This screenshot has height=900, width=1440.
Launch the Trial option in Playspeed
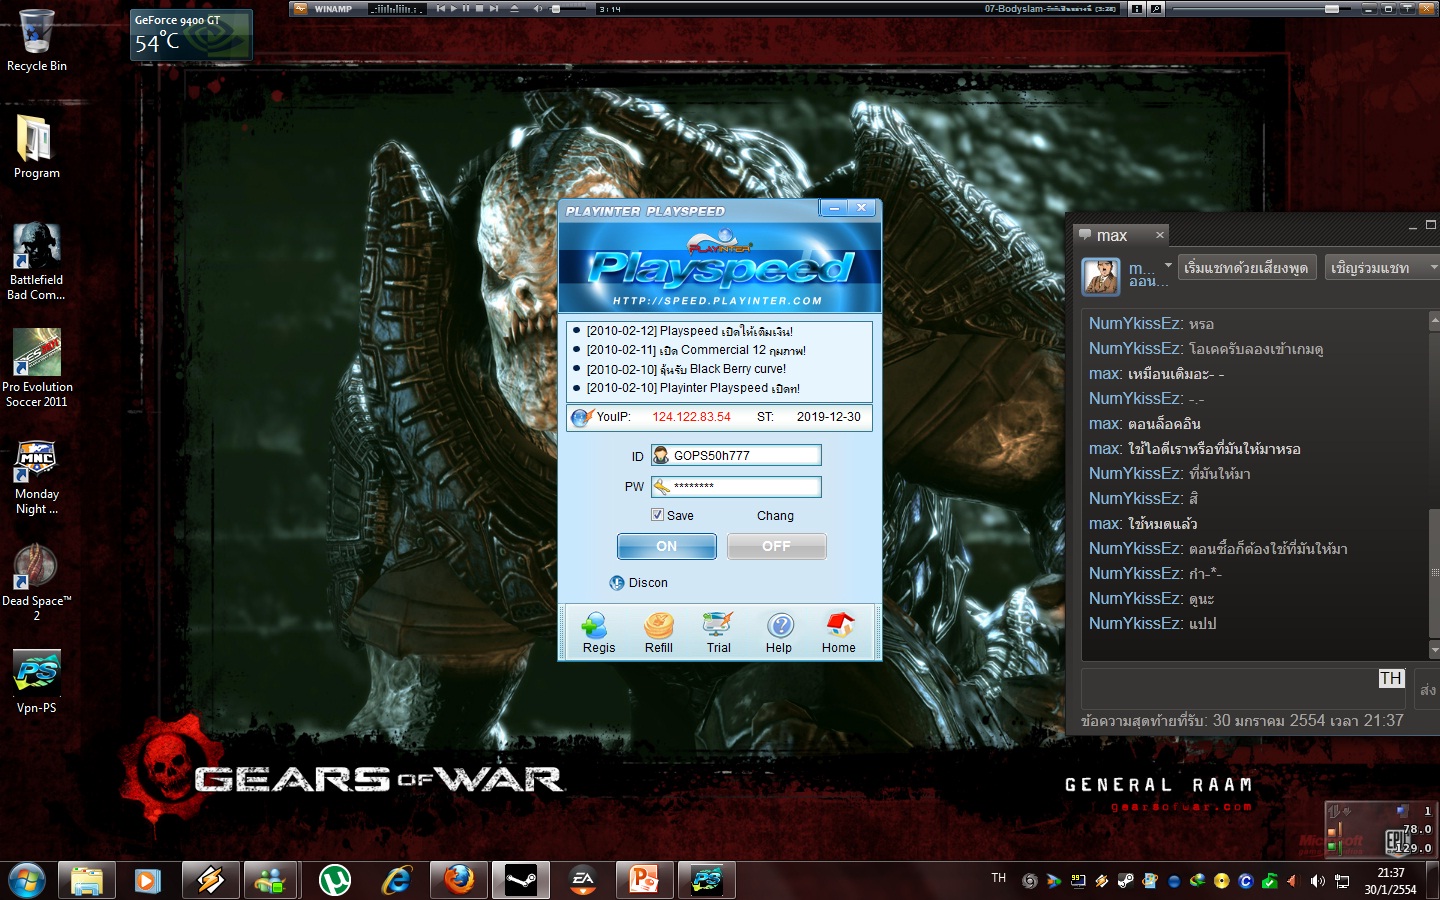[718, 633]
